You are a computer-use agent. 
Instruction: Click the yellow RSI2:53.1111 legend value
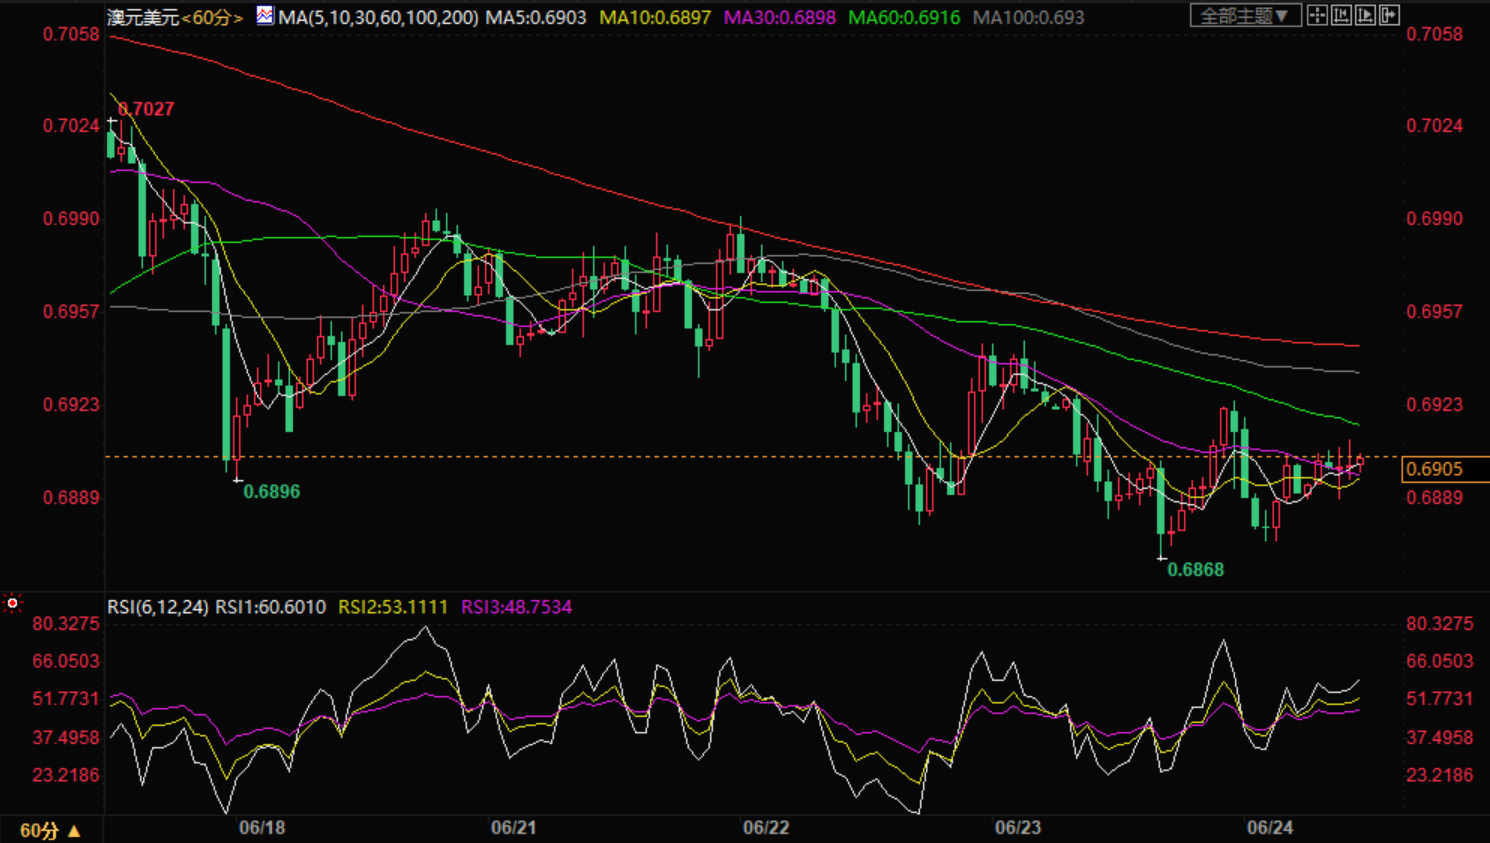[x=393, y=607]
